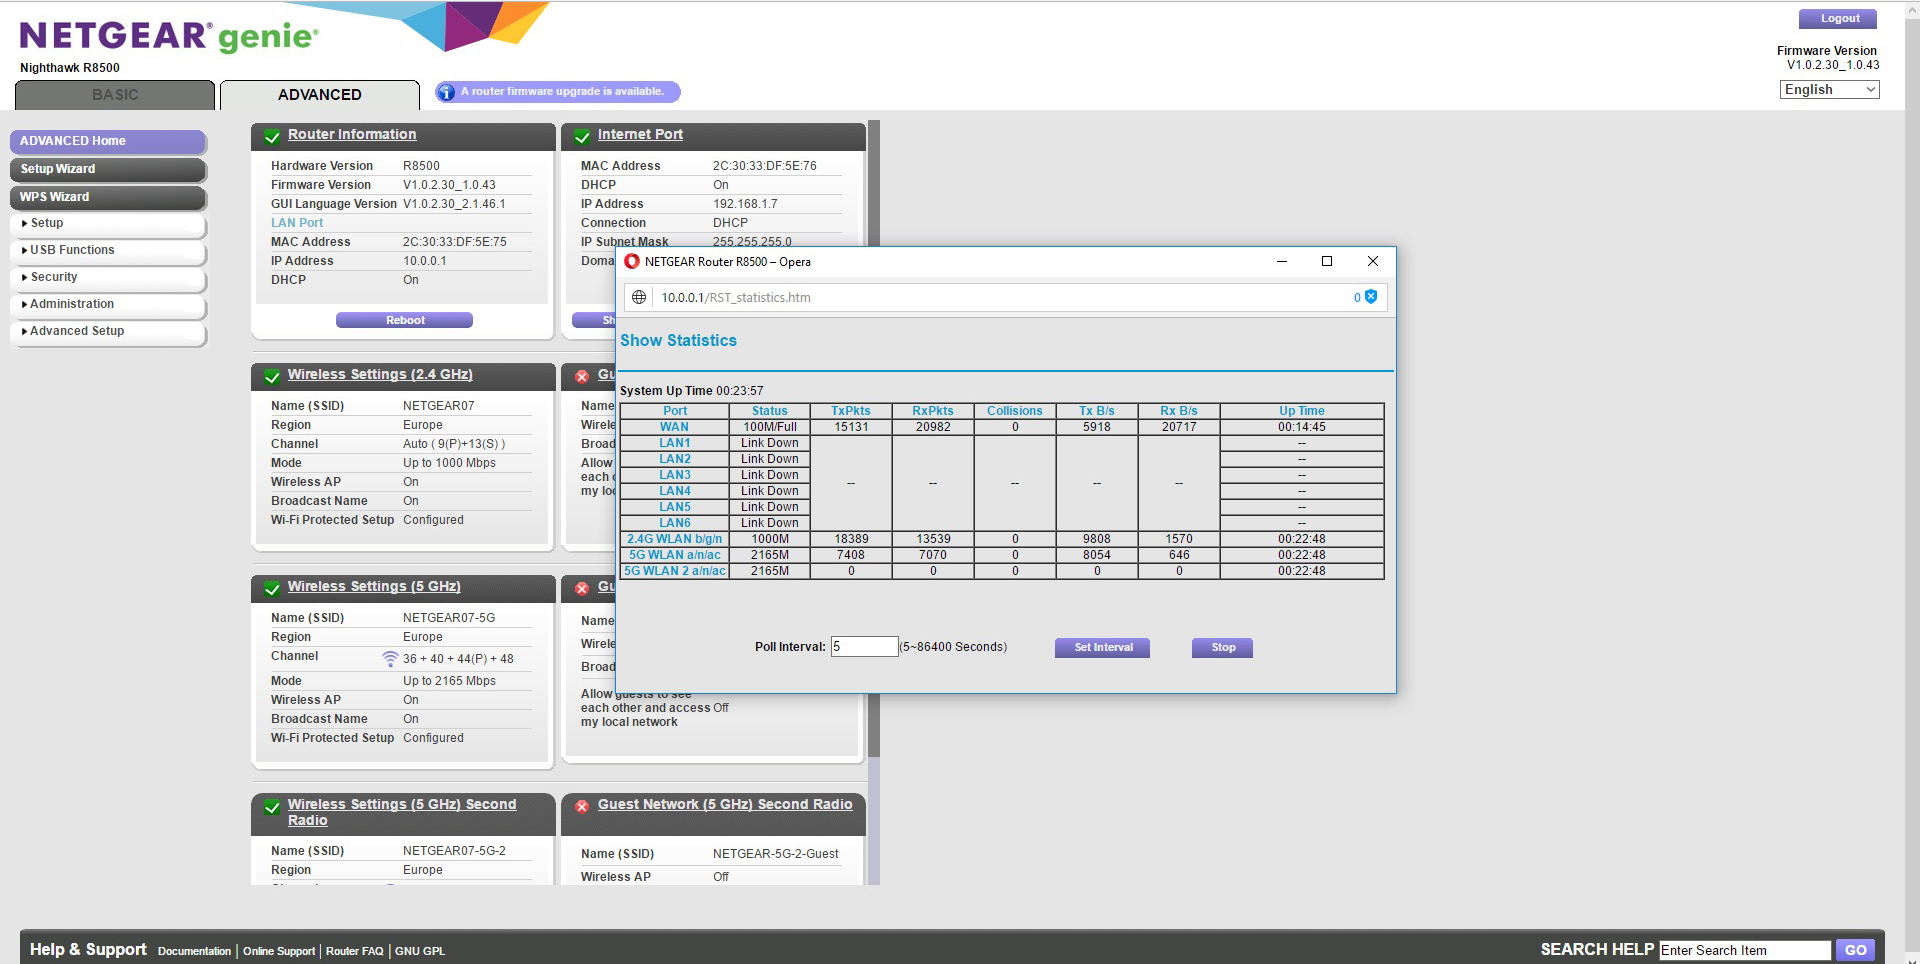Viewport: 1920px width, 964px height.
Task: Open the English language dropdown
Action: [1829, 89]
